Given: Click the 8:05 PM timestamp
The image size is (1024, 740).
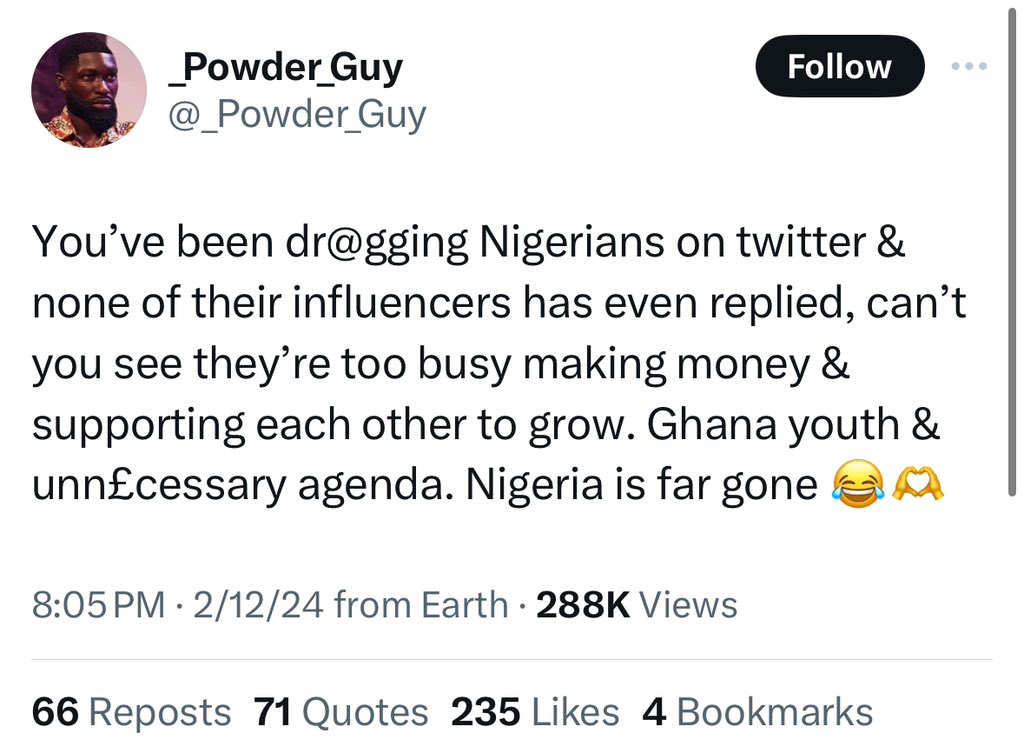Looking at the screenshot, I should [99, 605].
